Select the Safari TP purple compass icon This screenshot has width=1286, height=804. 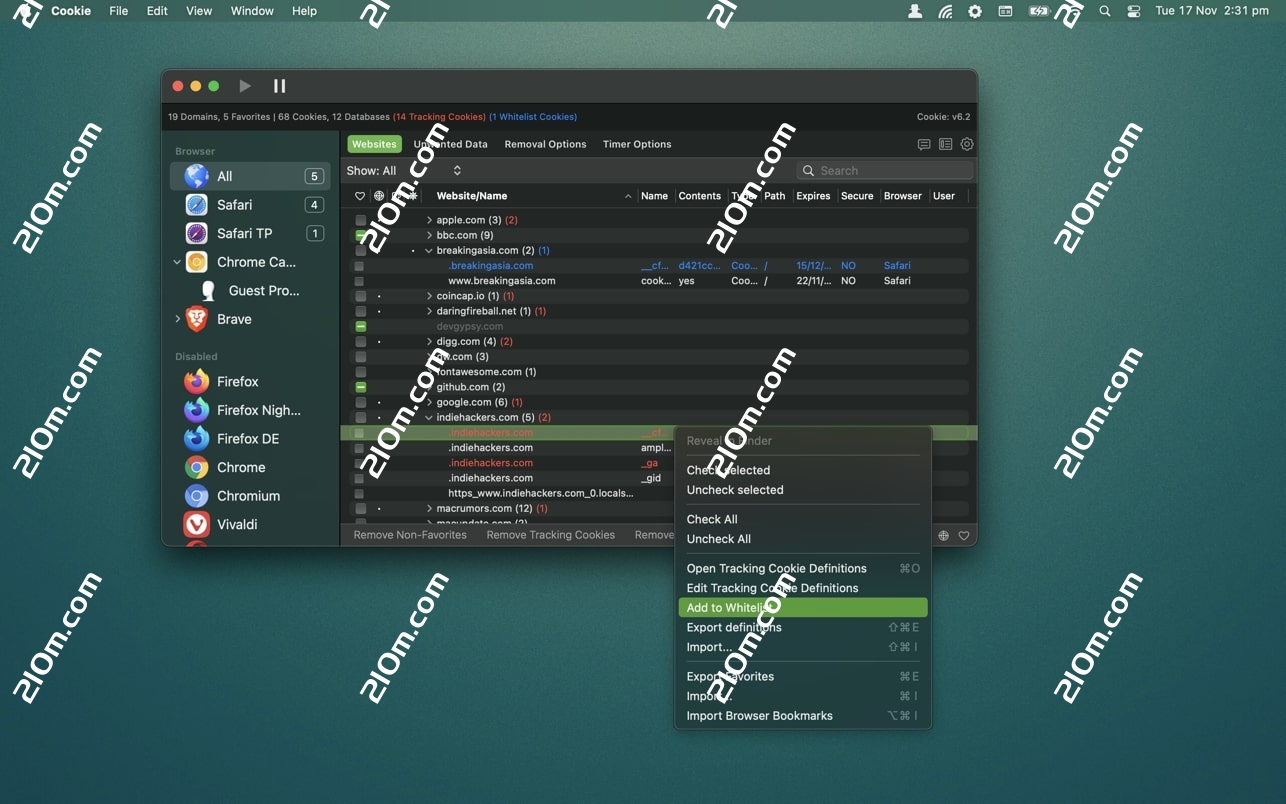click(x=197, y=233)
